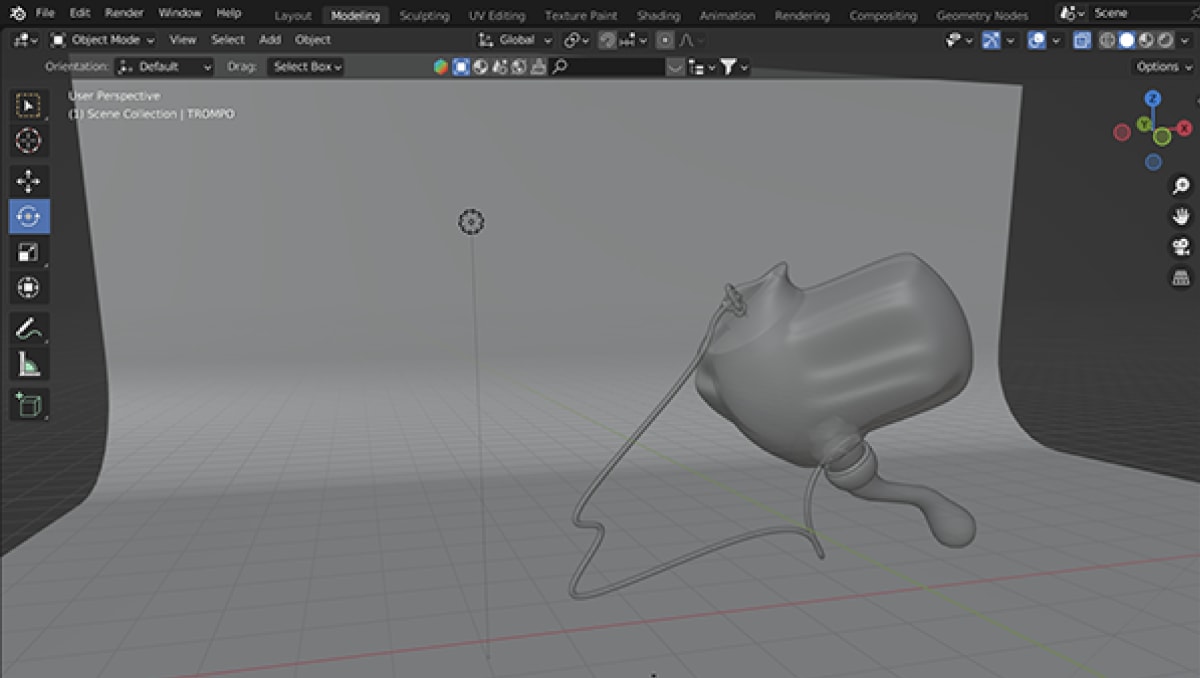The width and height of the screenshot is (1200, 678).
Task: Click the zoom magnifier viewport icon
Action: click(x=1182, y=186)
